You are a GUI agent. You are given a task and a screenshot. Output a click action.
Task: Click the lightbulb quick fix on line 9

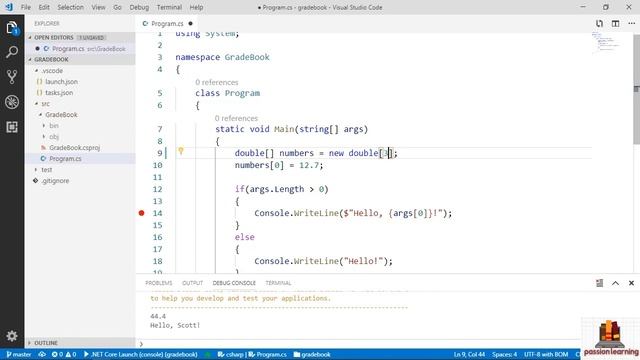click(181, 151)
